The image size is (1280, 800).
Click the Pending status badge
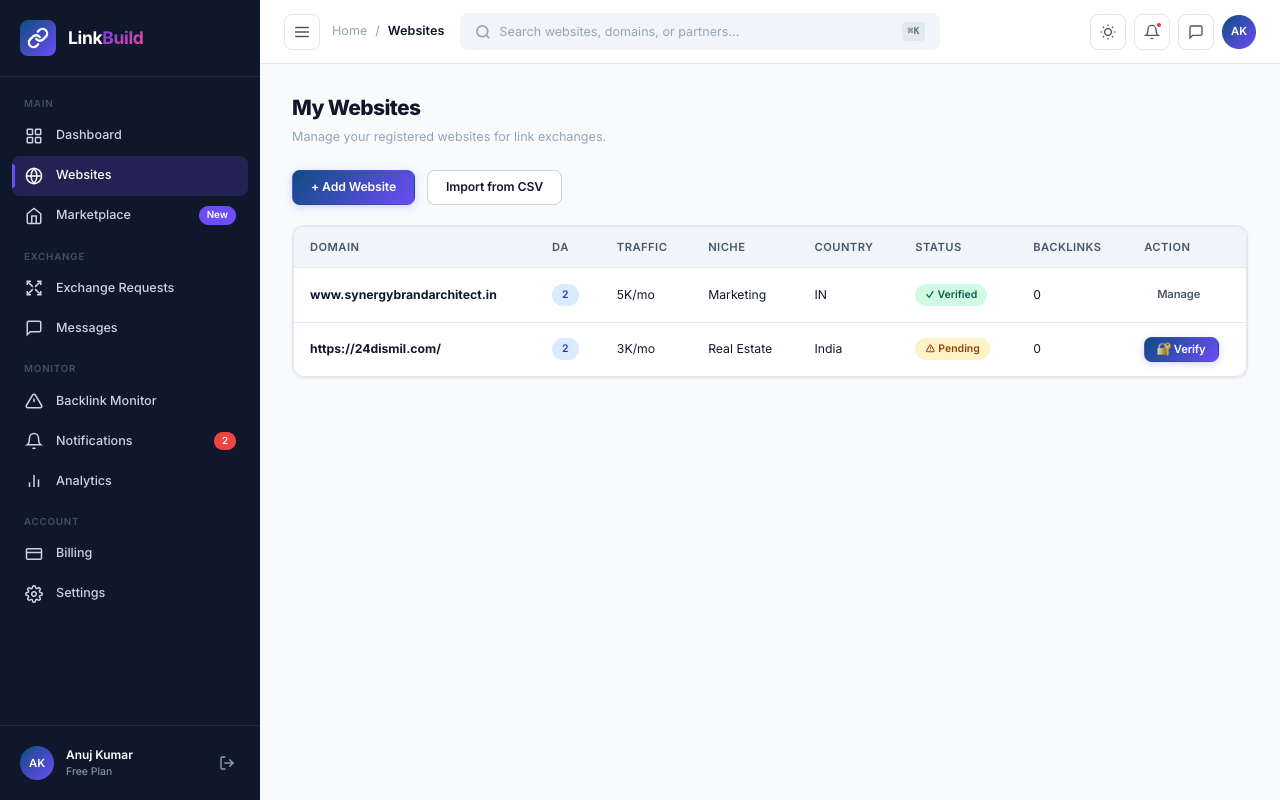pyautogui.click(x=952, y=349)
